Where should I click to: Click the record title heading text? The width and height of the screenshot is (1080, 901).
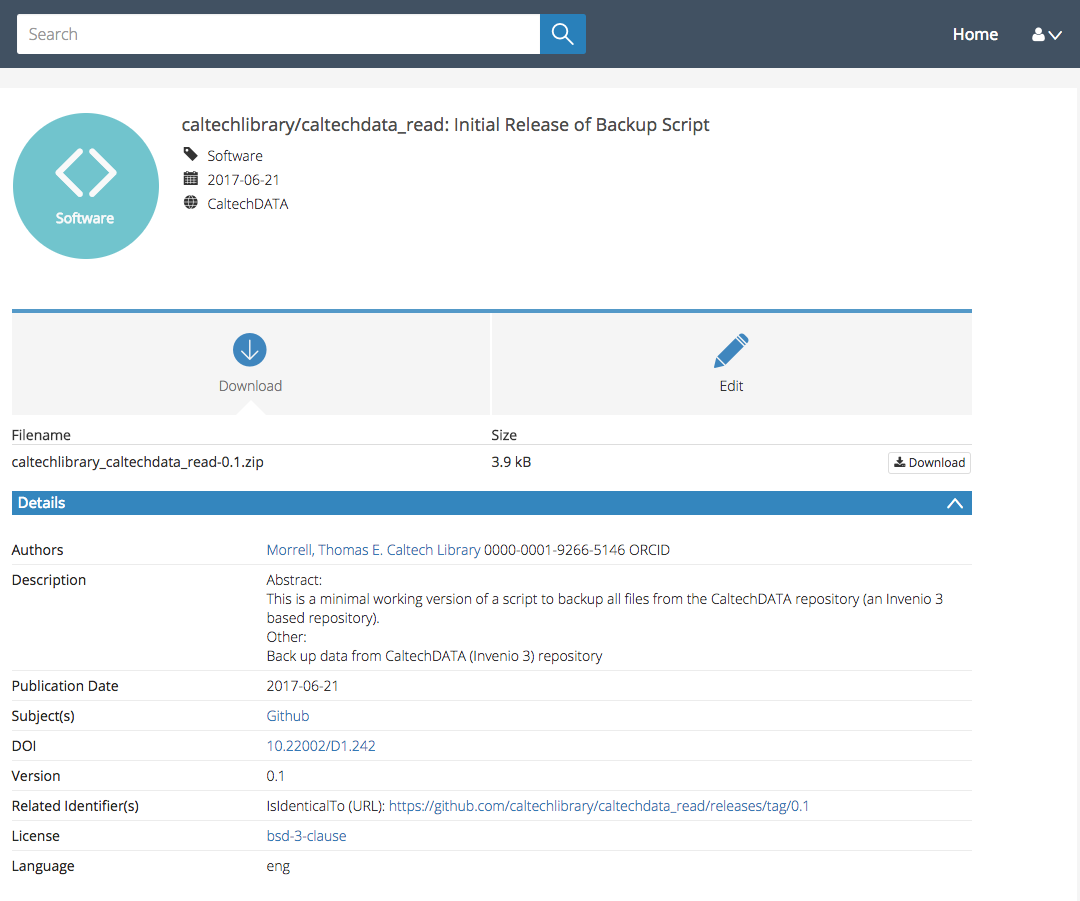point(446,125)
